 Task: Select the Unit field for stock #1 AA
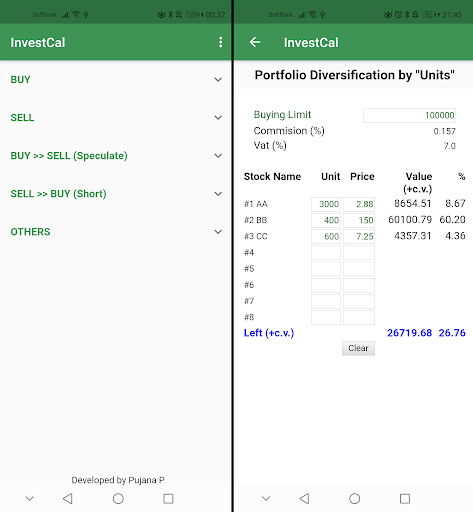[x=326, y=204]
